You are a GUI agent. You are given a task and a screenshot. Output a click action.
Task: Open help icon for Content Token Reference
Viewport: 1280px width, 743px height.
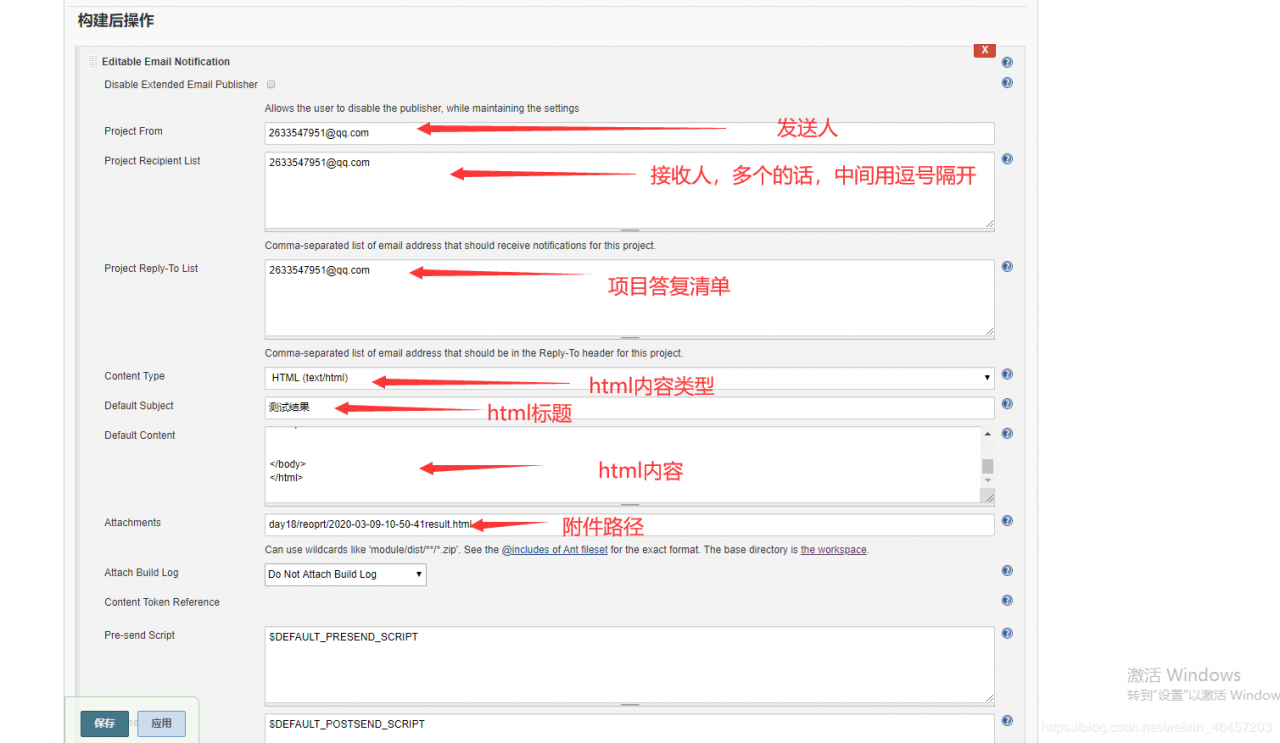1007,601
